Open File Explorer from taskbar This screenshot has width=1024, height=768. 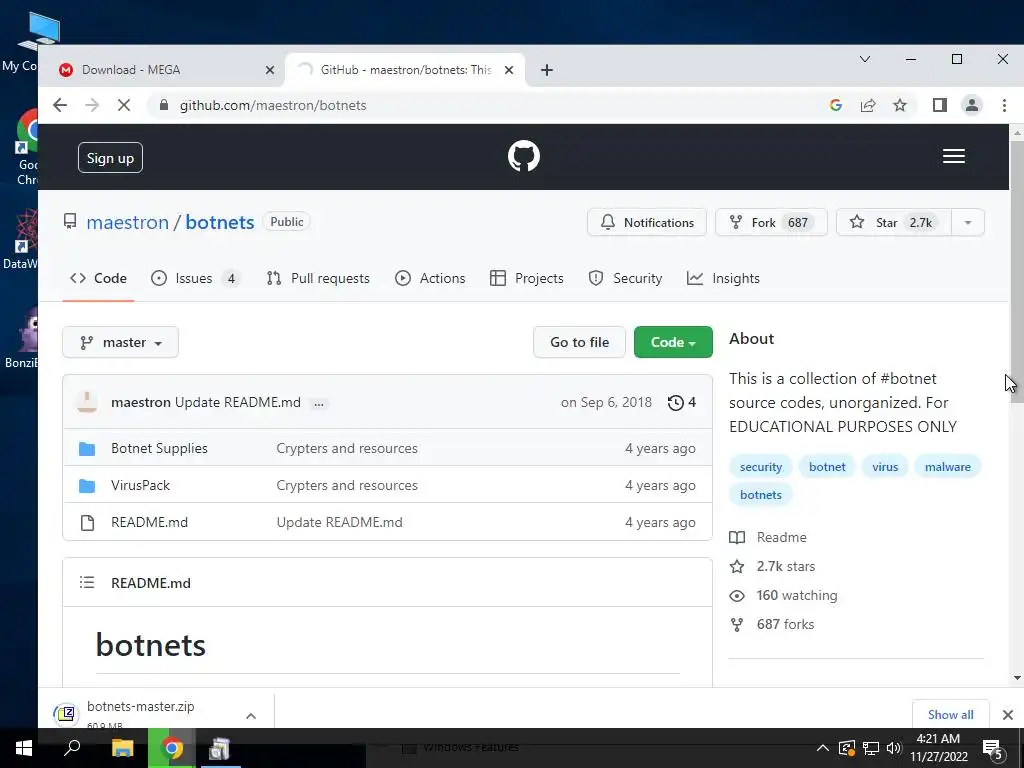pos(123,748)
